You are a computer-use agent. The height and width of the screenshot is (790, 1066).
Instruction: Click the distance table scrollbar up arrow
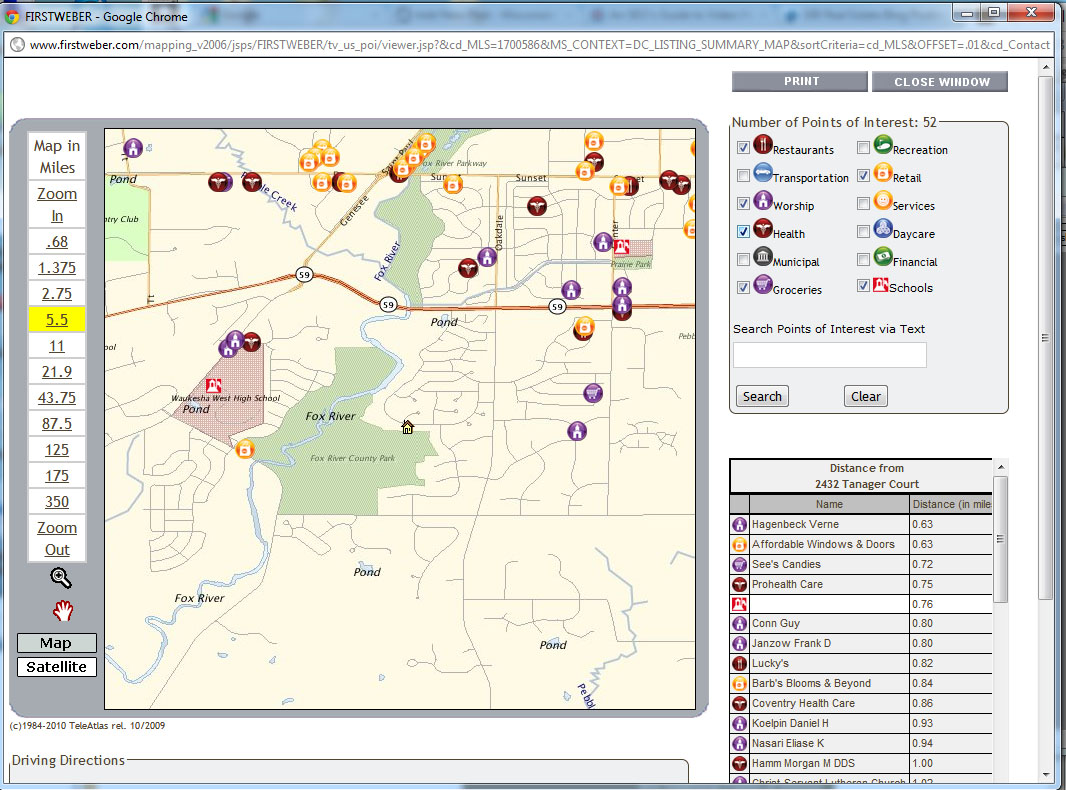[1001, 467]
